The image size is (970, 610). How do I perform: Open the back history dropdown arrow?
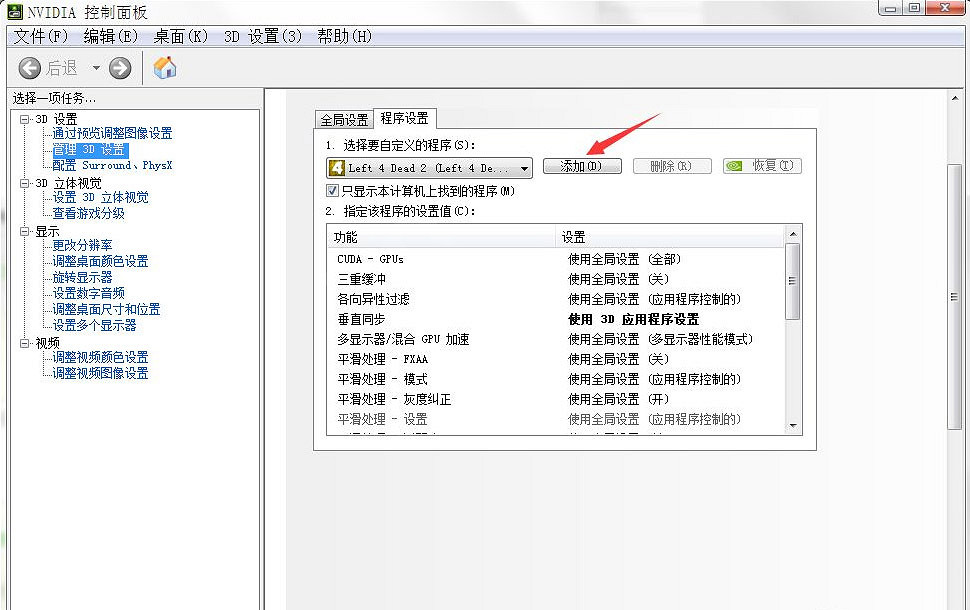(96, 68)
